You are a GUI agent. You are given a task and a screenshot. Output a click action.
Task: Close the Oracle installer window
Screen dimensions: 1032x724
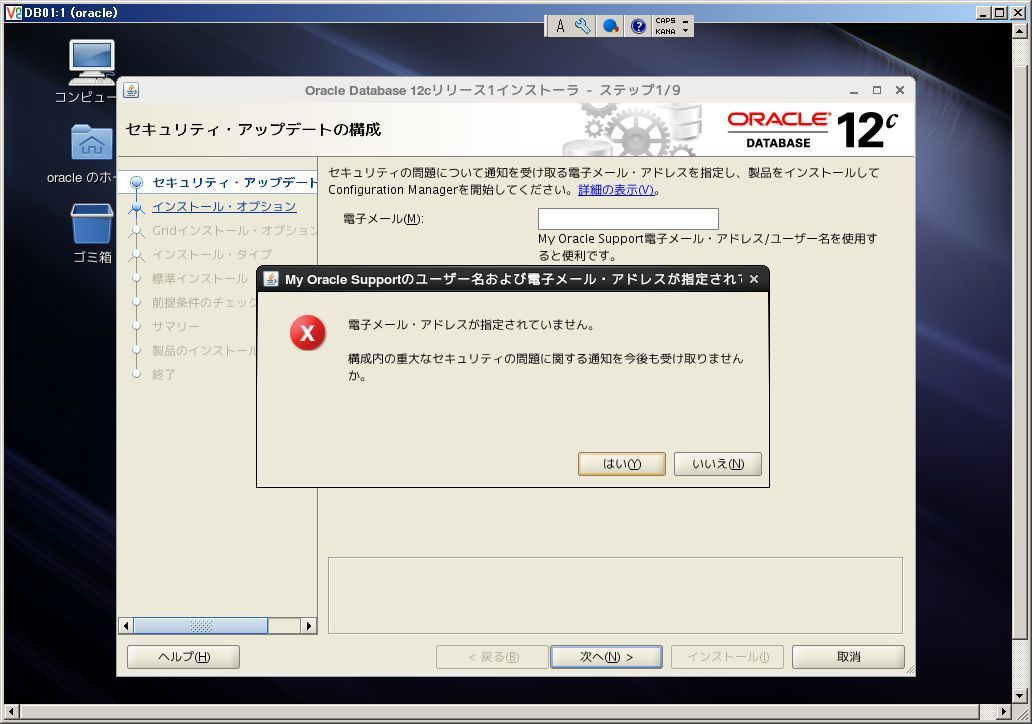(900, 91)
